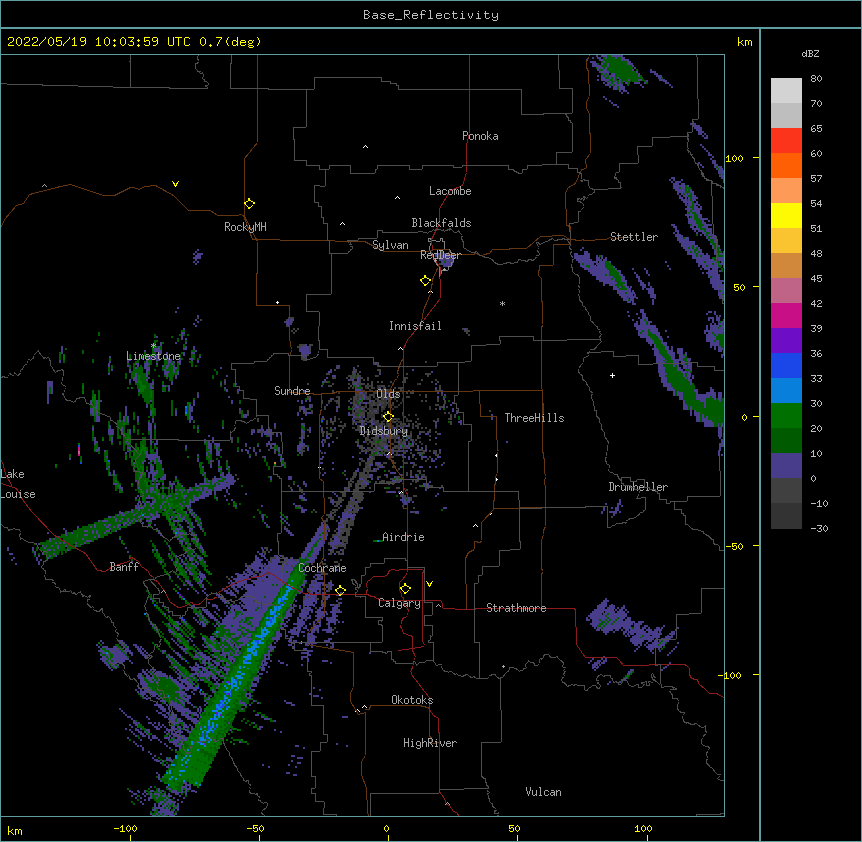The width and height of the screenshot is (862, 842).
Task: Click the km unit label at top right
Action: tap(744, 42)
